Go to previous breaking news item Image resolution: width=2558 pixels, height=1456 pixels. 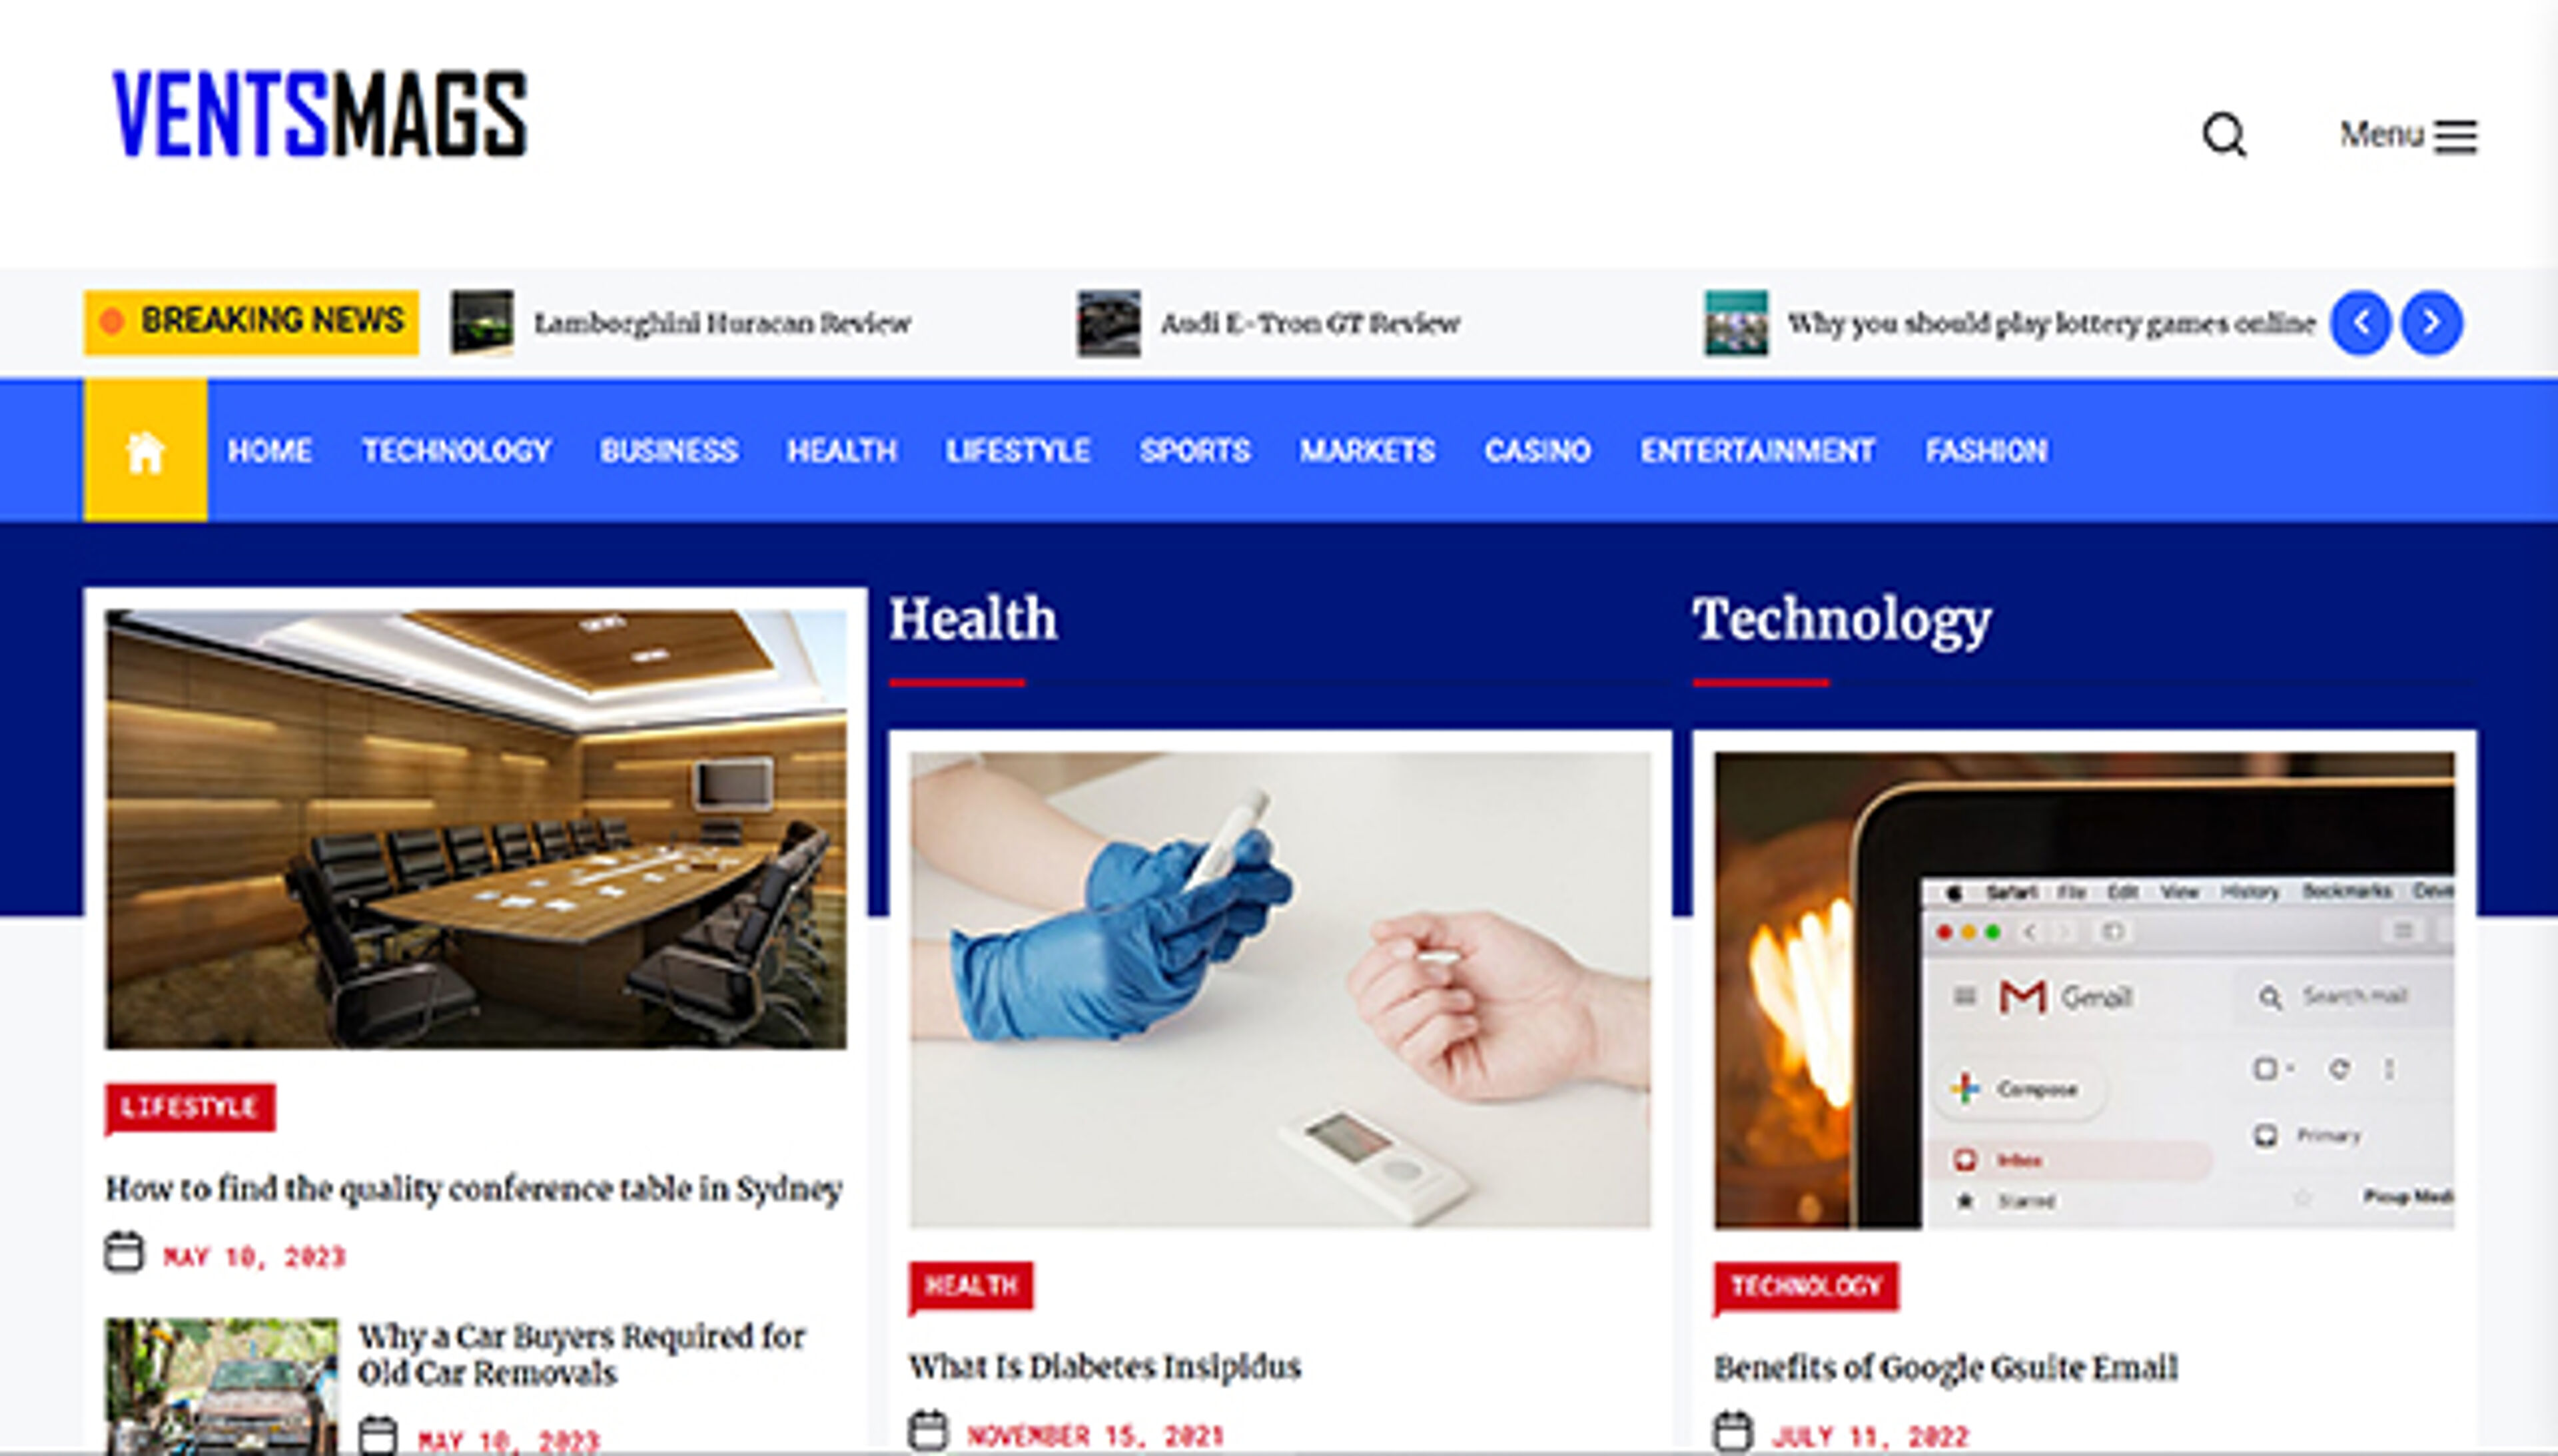(x=2361, y=323)
